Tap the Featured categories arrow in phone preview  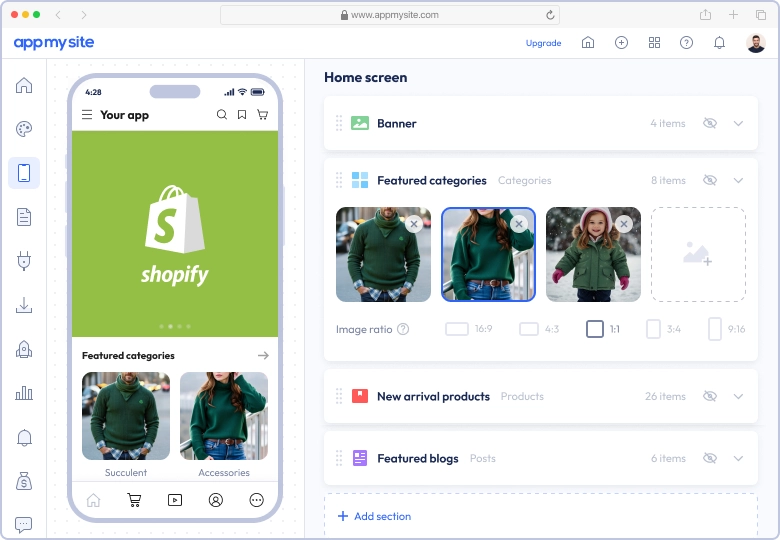(263, 356)
